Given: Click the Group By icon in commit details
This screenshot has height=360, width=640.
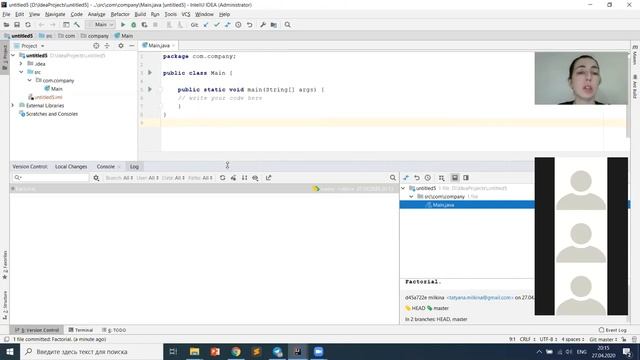Looking at the screenshot, I should pyautogui.click(x=442, y=178).
